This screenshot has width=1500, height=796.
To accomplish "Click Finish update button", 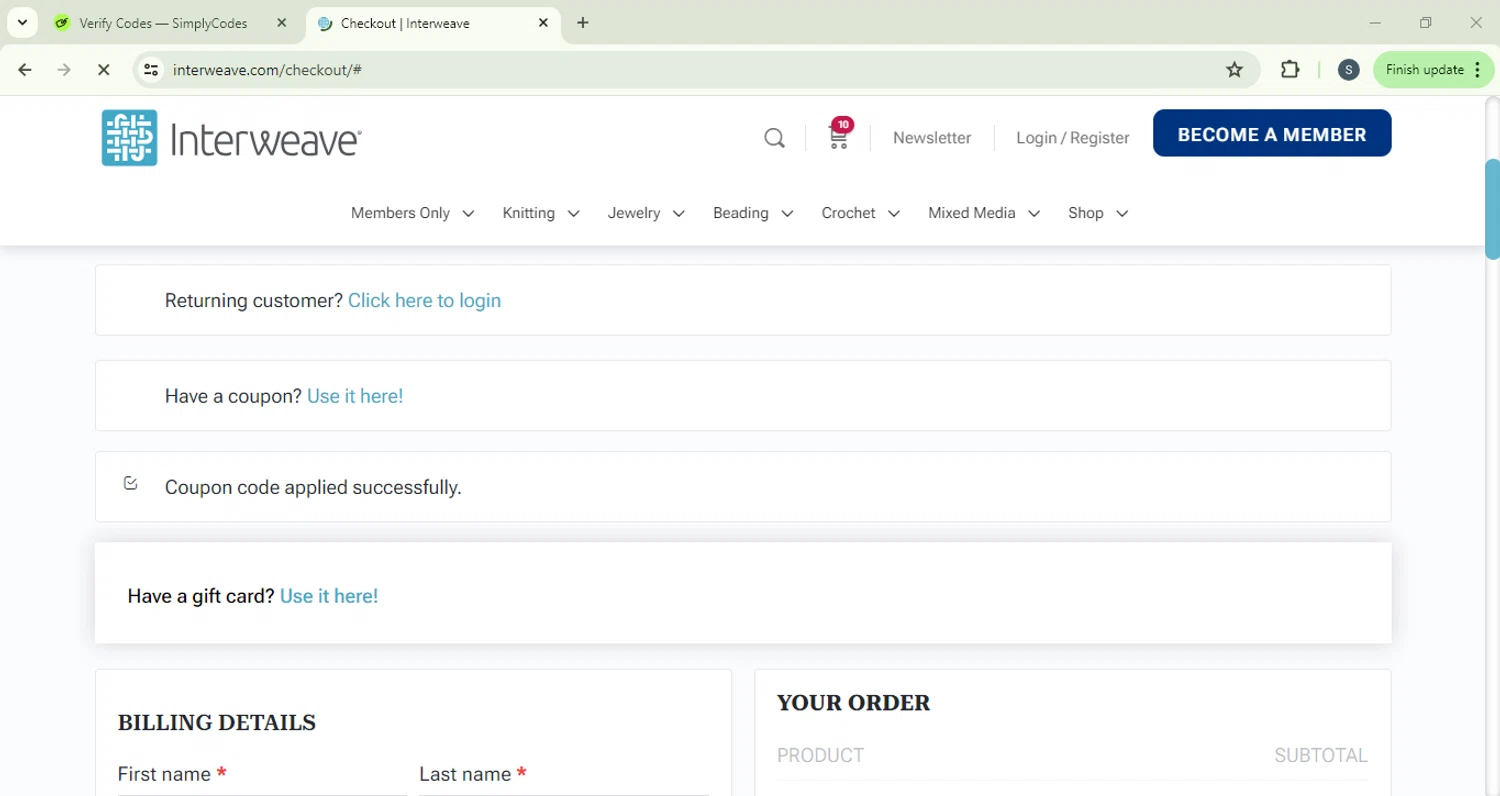I will [1433, 70].
